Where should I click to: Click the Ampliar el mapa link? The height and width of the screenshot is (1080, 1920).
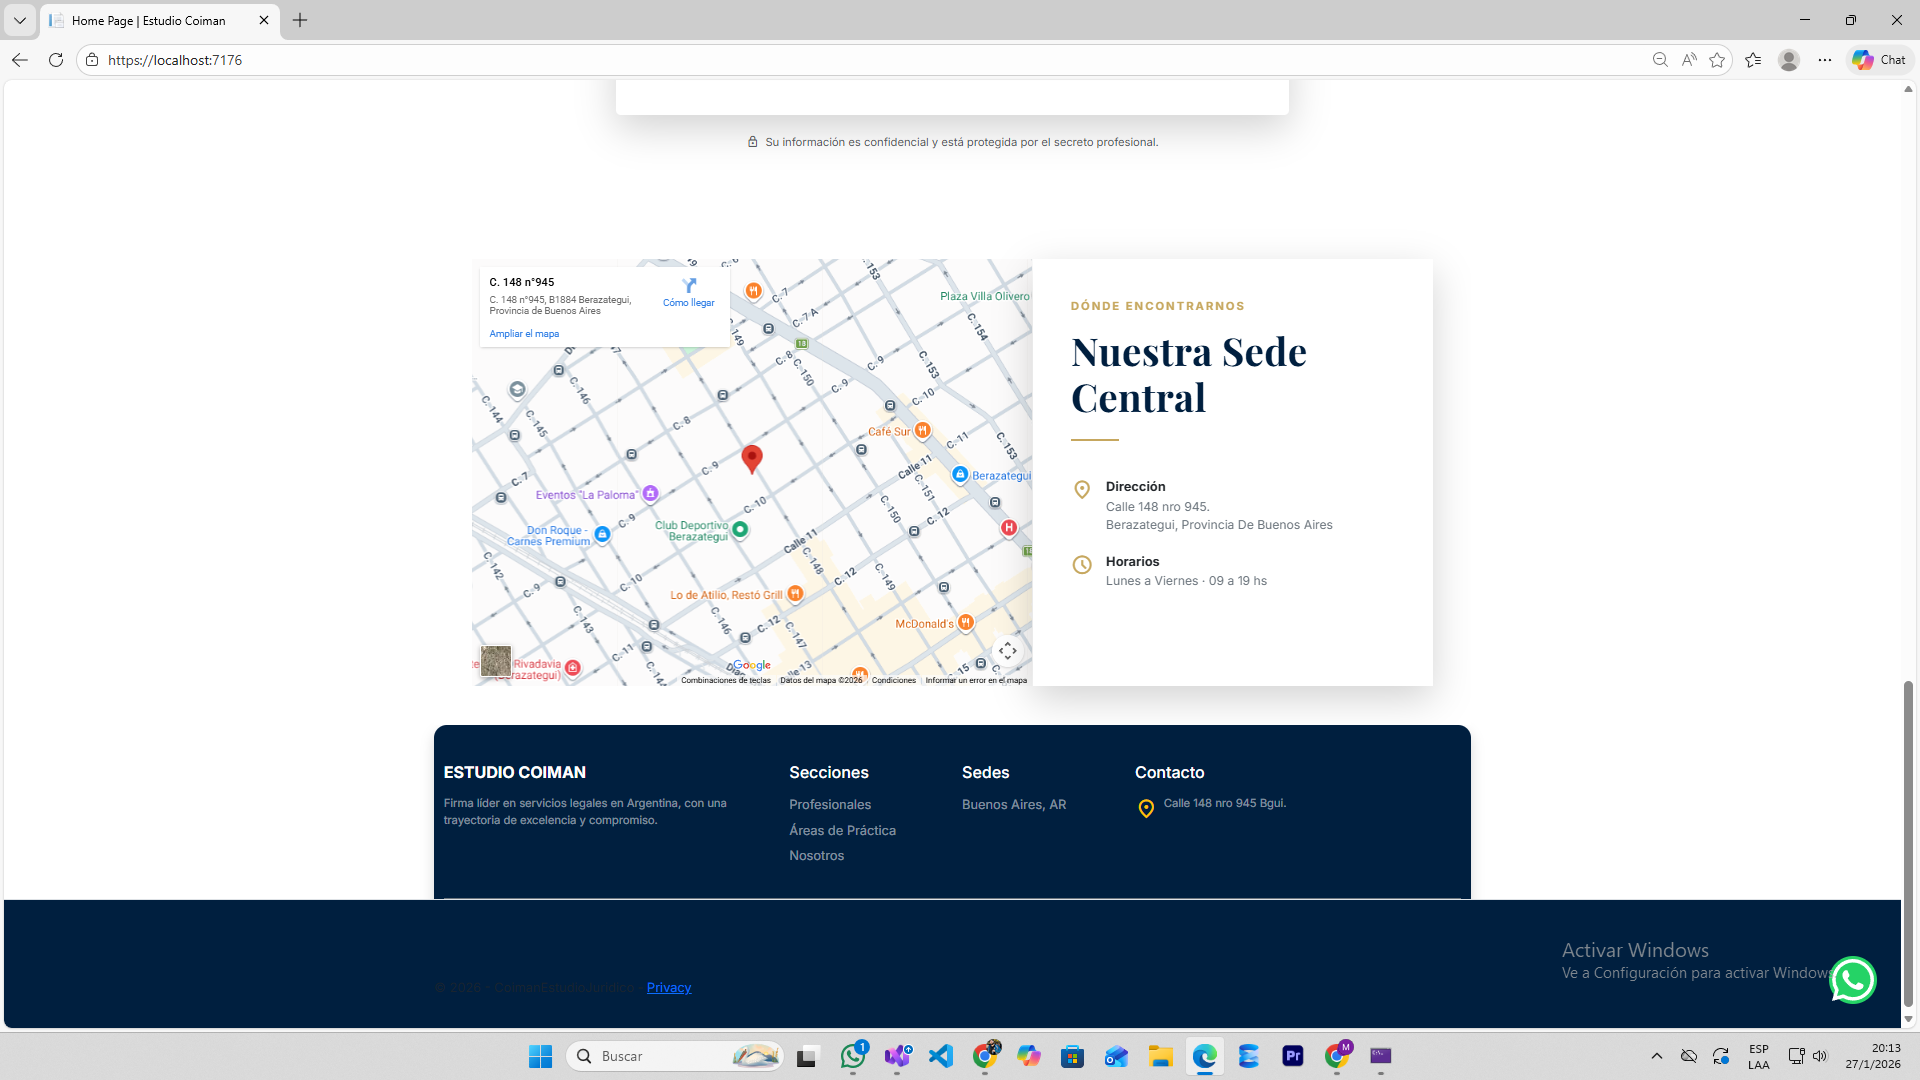tap(524, 333)
